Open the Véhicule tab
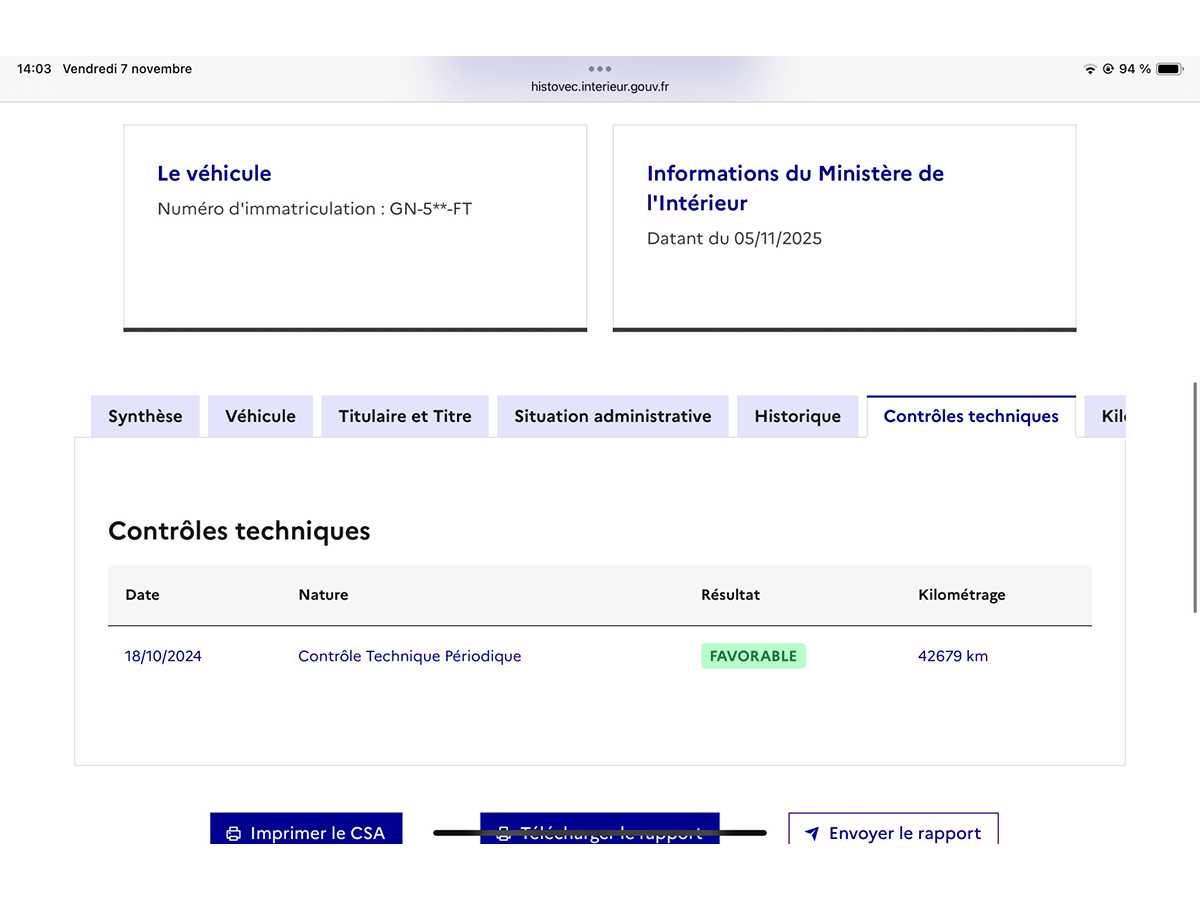 pos(260,416)
